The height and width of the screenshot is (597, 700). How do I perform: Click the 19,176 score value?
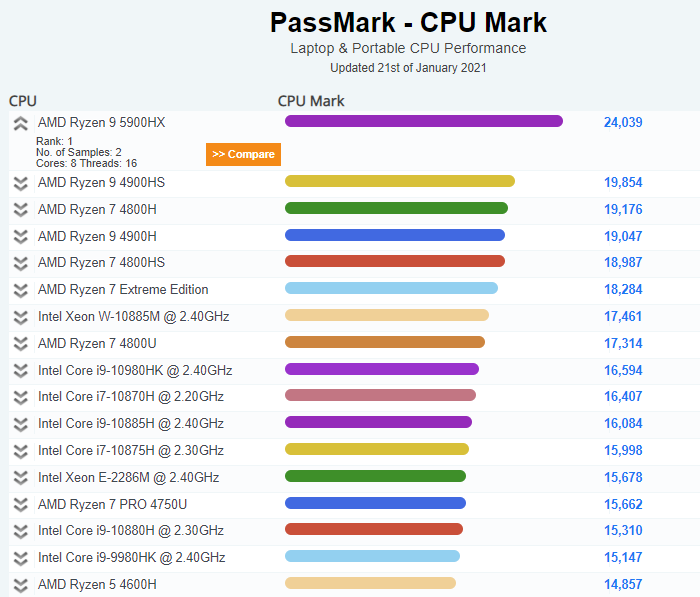coord(623,209)
